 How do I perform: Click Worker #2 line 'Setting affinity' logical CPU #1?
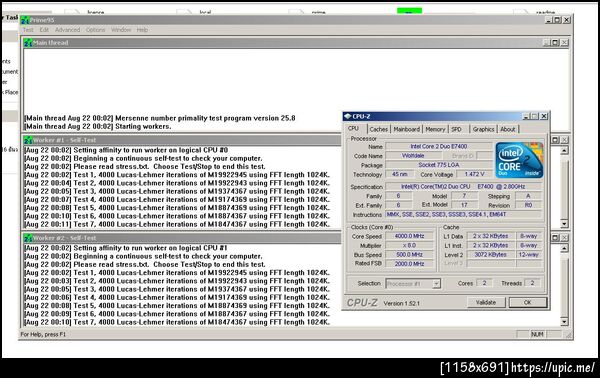pyautogui.click(x=126, y=248)
